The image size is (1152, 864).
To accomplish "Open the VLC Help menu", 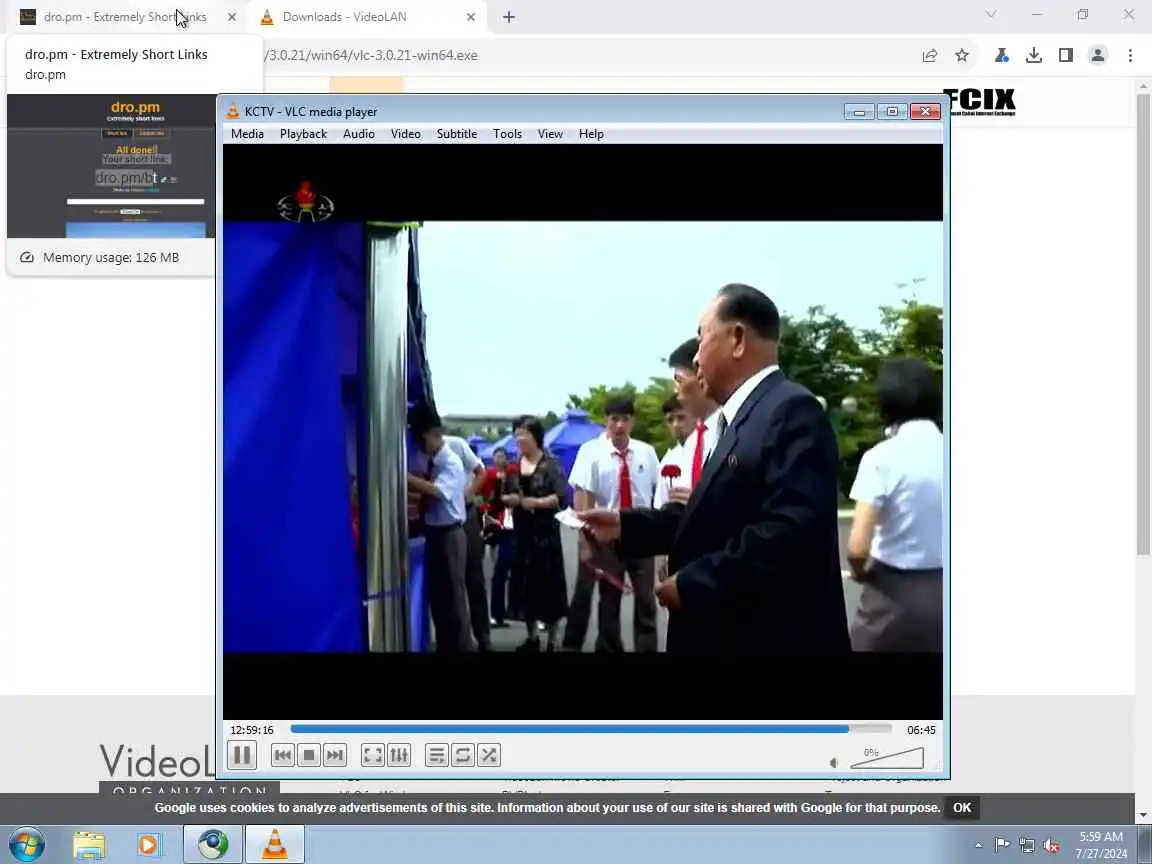I will 591,134.
